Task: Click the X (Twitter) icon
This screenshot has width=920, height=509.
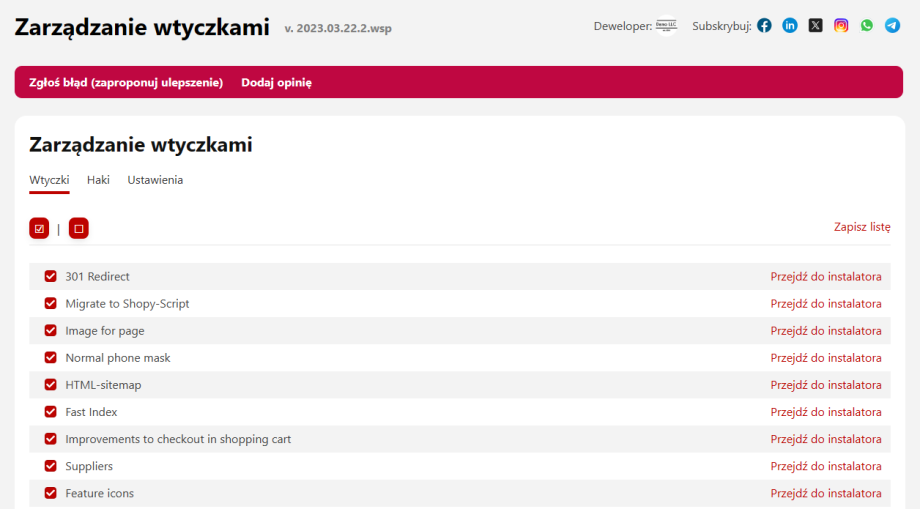Action: click(816, 26)
